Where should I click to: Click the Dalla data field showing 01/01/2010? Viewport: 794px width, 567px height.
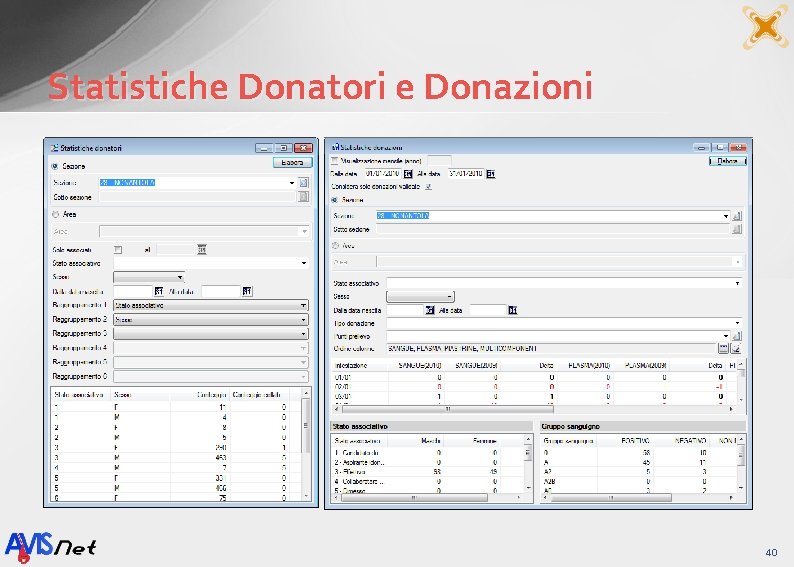(x=383, y=174)
